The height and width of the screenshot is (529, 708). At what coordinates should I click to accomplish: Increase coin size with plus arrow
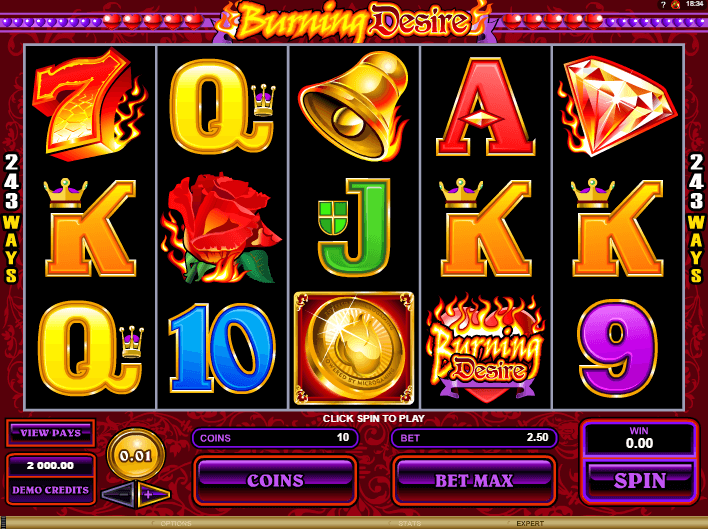(x=153, y=495)
